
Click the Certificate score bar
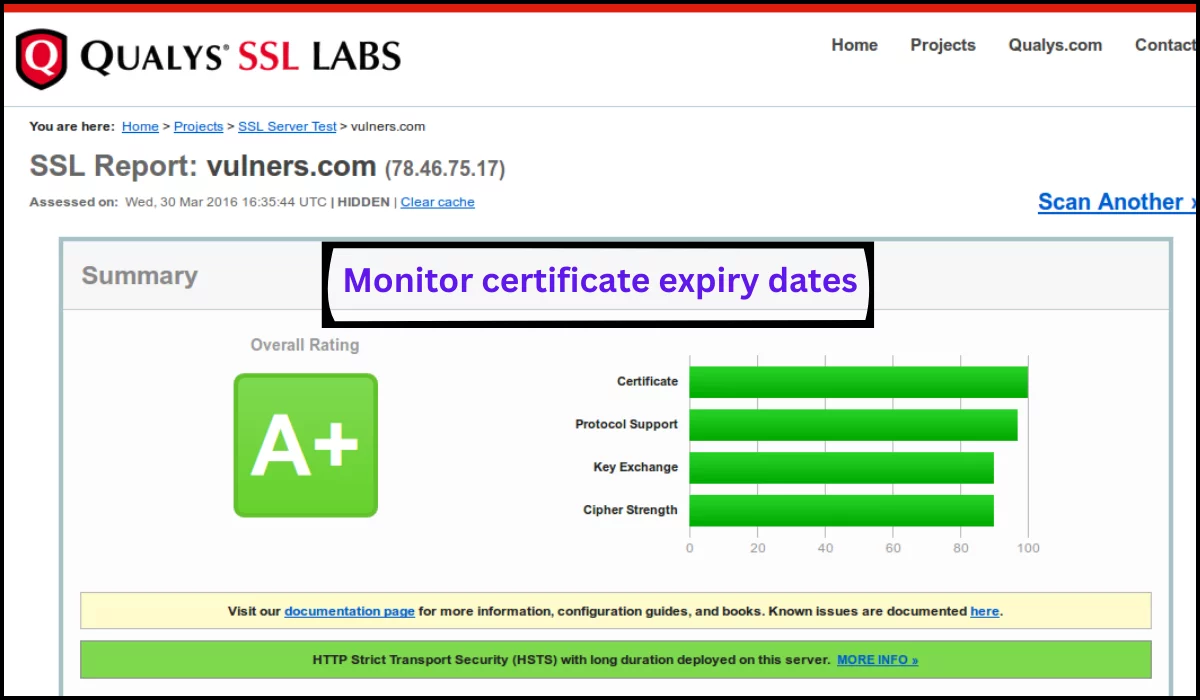[x=858, y=382]
